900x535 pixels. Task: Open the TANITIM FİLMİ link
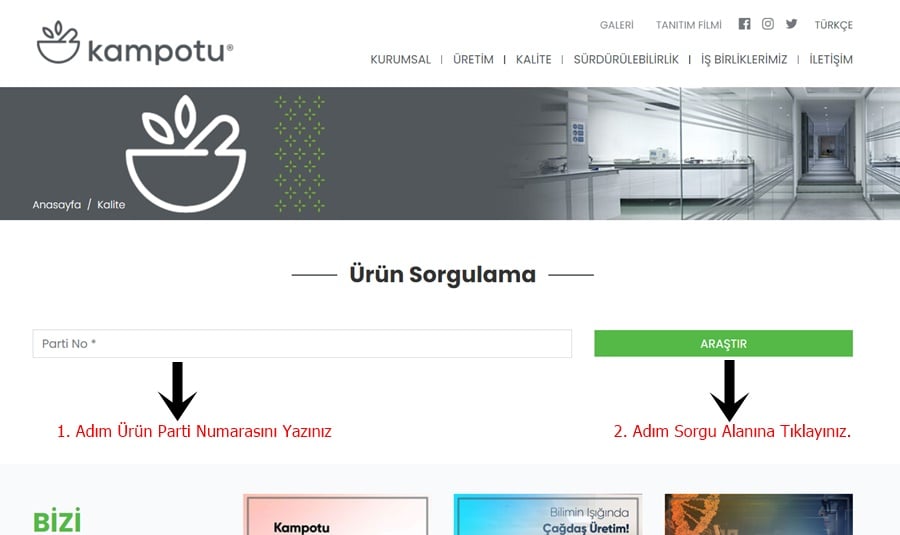(x=689, y=25)
